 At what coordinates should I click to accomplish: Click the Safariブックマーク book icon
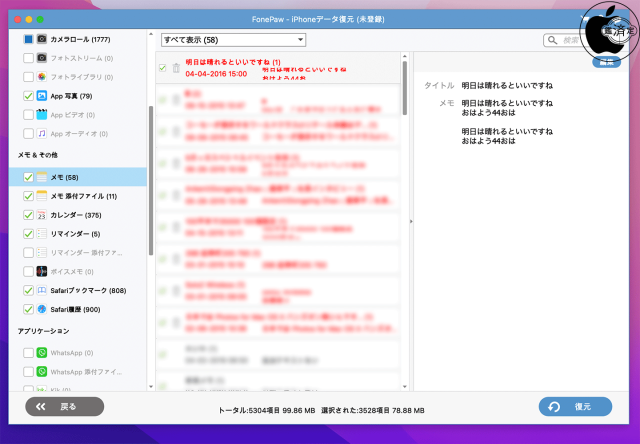tap(42, 290)
